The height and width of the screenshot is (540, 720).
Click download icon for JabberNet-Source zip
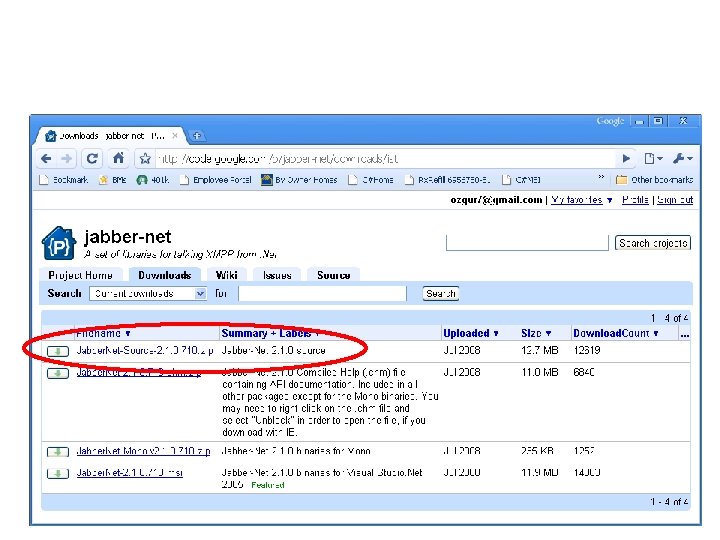pyautogui.click(x=58, y=351)
